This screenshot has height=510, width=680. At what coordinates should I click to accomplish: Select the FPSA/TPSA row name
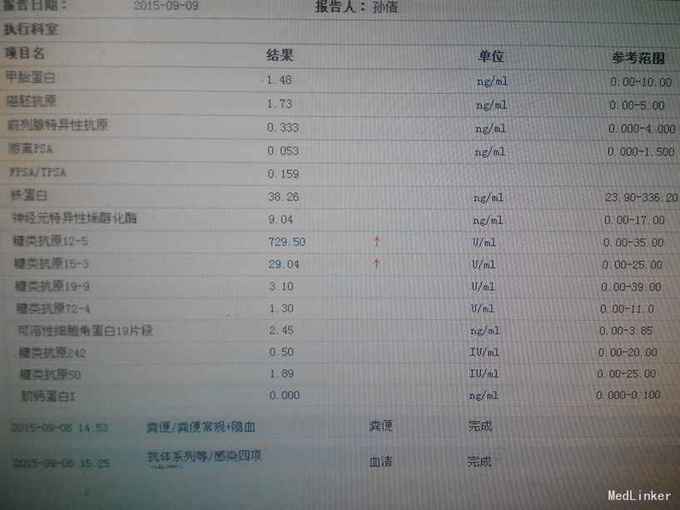(38, 172)
